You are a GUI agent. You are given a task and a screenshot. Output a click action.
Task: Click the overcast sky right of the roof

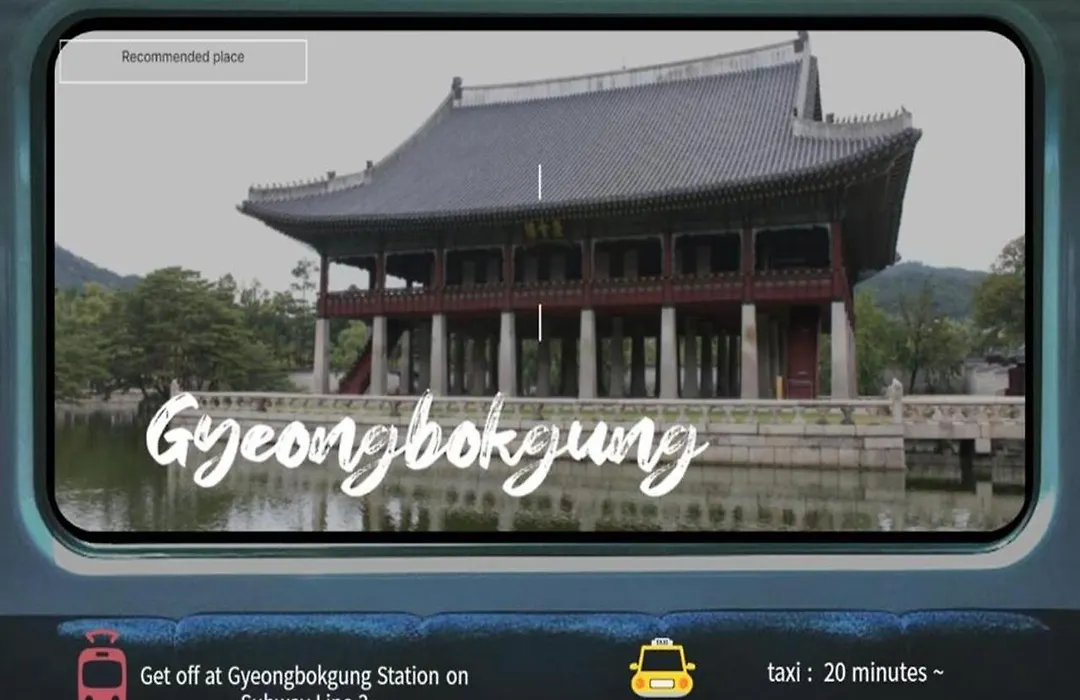pyautogui.click(x=960, y=150)
